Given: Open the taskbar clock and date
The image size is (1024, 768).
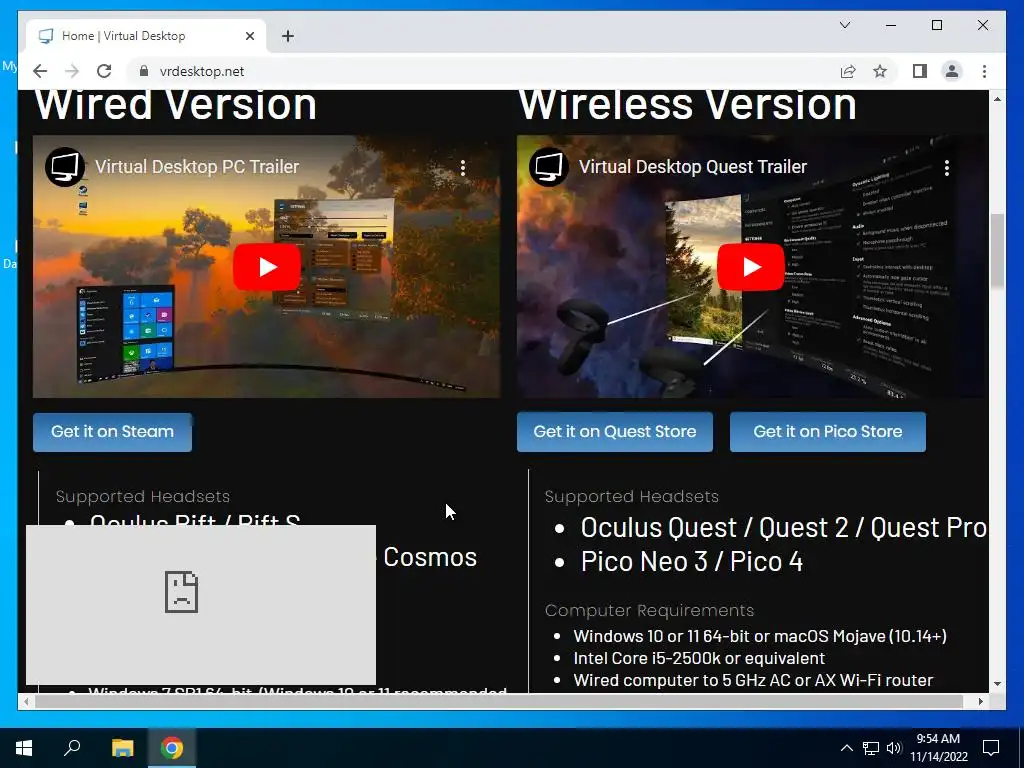Looking at the screenshot, I should (x=938, y=748).
